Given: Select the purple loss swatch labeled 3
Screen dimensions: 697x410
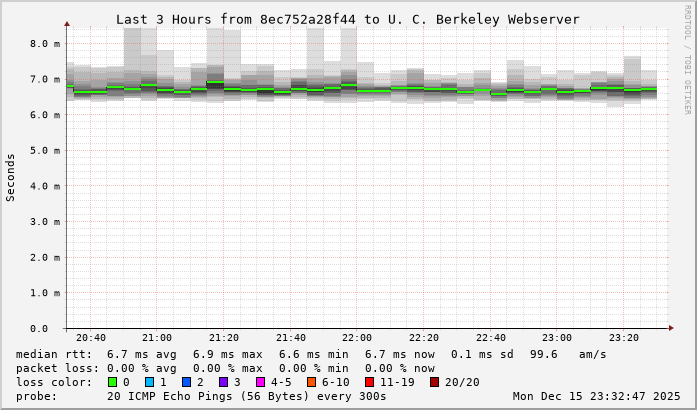Looking at the screenshot, I should pyautogui.click(x=223, y=382).
